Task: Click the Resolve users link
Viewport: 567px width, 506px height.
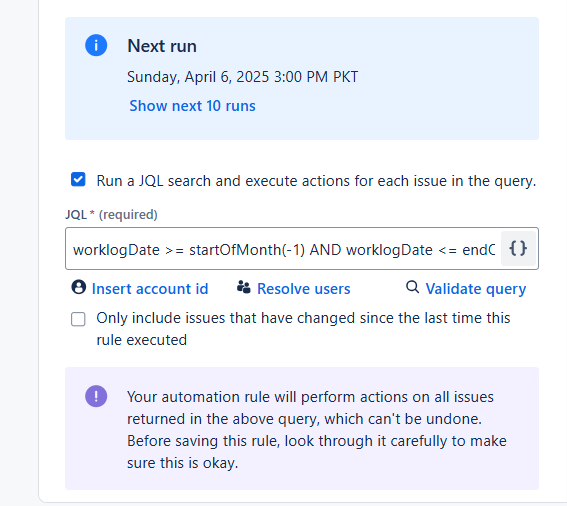Action: 304,289
